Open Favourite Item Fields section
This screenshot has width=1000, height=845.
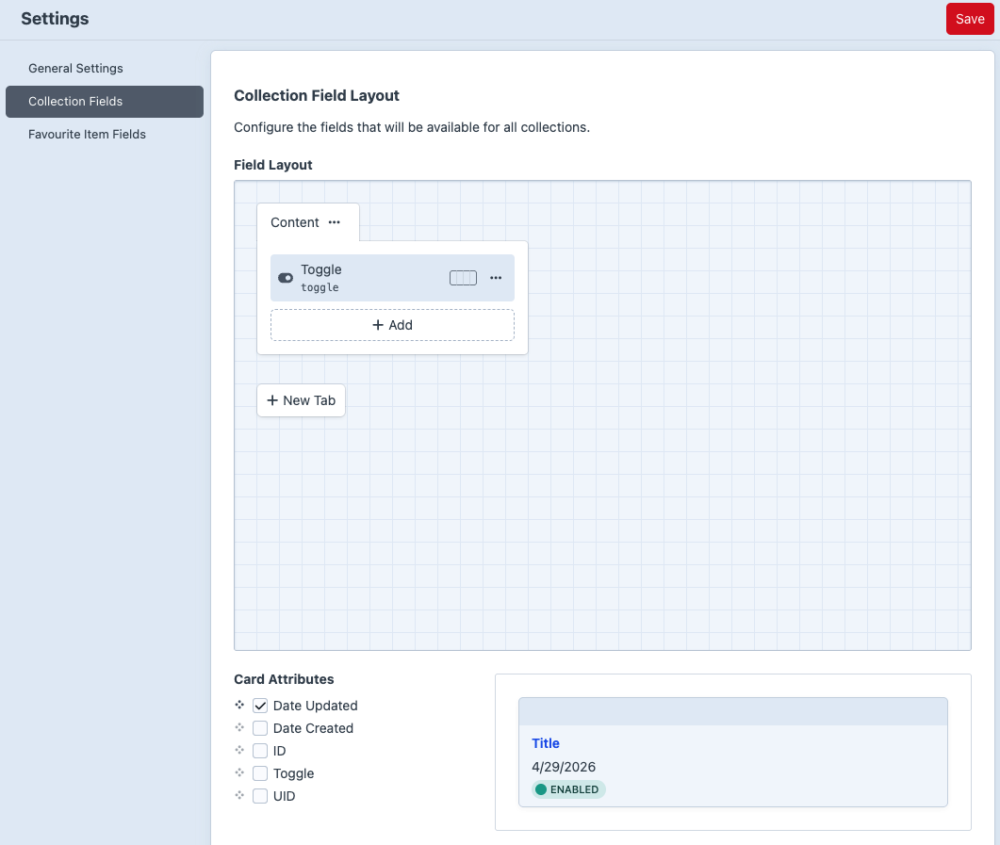[x=105, y=134]
